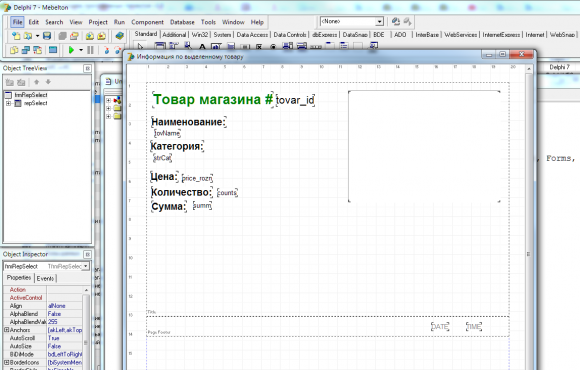The image size is (580, 370).
Task: Switch to the Events tab
Action: 45,278
